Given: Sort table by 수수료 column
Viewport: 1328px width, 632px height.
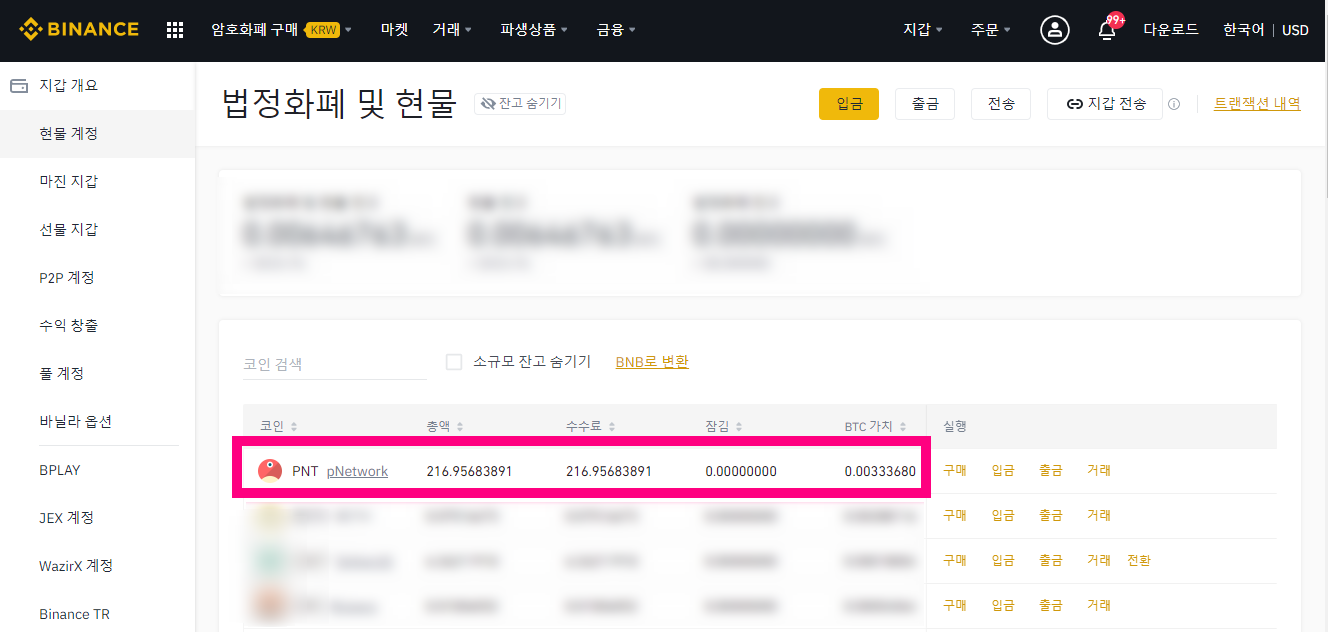Looking at the screenshot, I should 591,427.
